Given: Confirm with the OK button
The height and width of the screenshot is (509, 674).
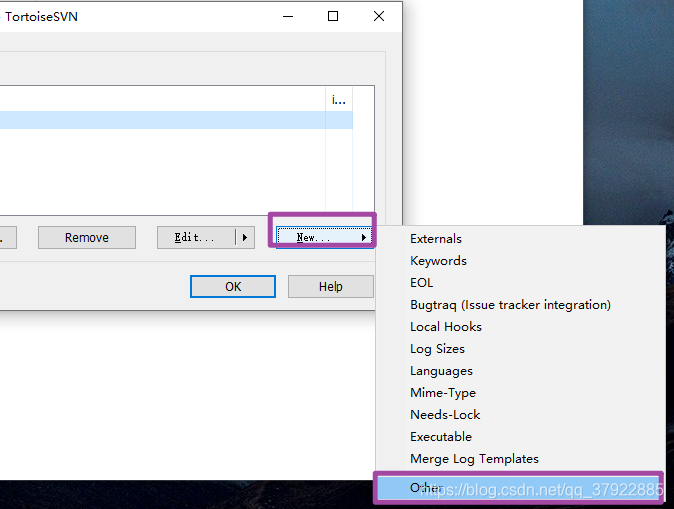Looking at the screenshot, I should (233, 286).
